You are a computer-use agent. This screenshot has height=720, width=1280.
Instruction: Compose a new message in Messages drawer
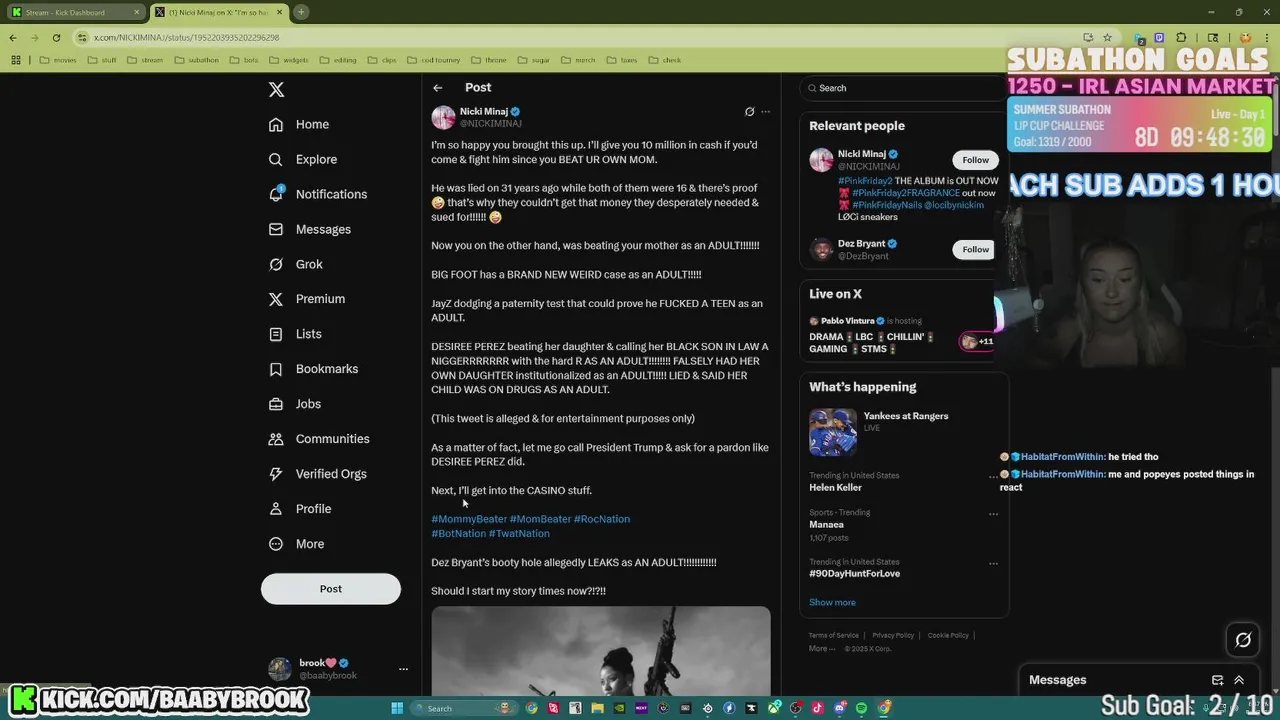[1217, 680]
